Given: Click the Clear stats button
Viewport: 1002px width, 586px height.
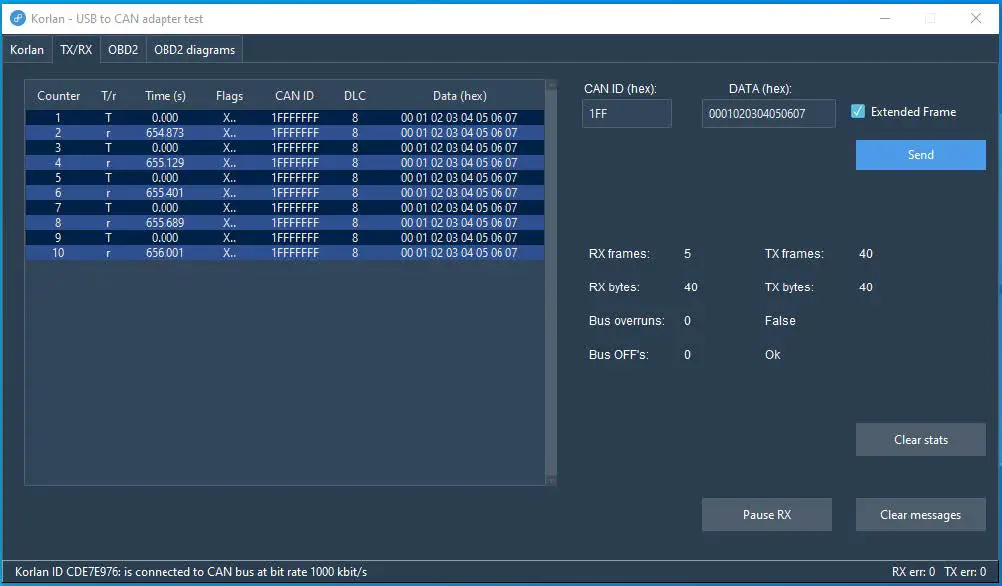Looking at the screenshot, I should 920,439.
